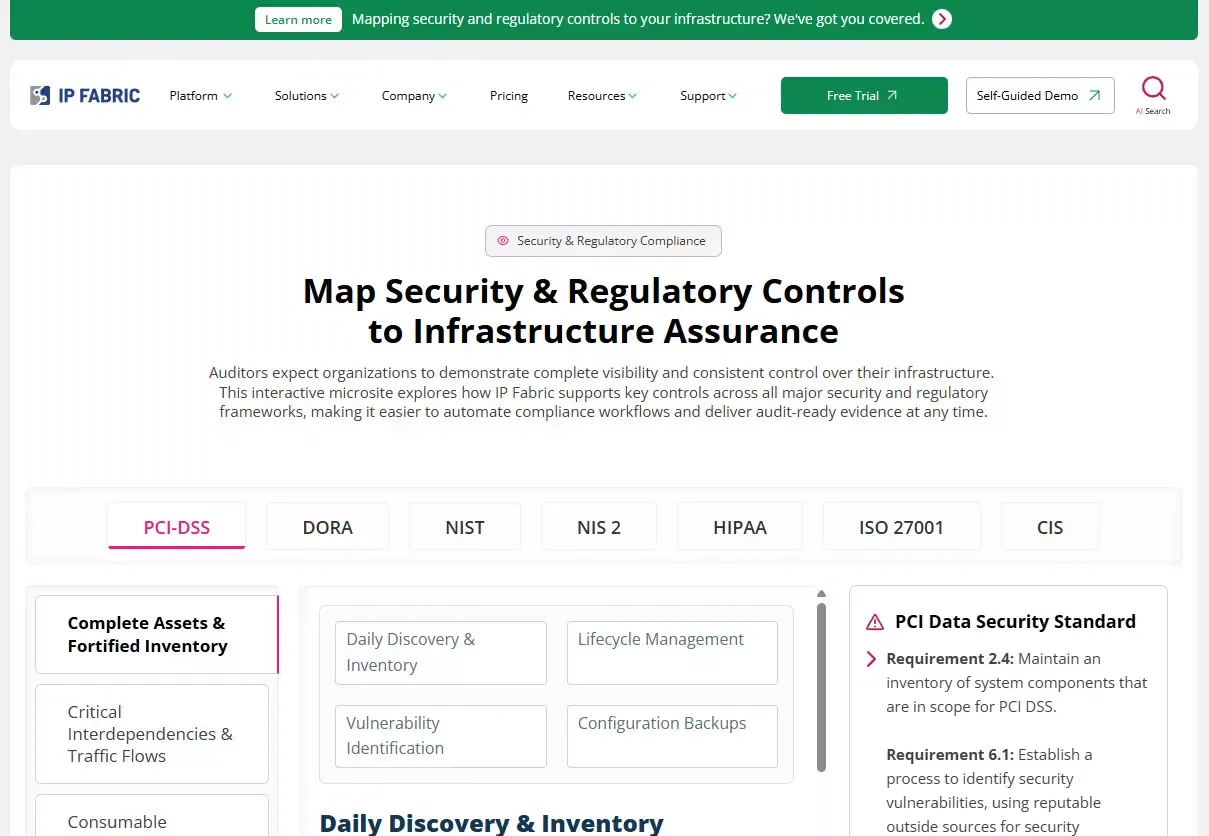Screen dimensions: 1209x836
Task: Click the IP Fabric logo
Action: (85, 96)
